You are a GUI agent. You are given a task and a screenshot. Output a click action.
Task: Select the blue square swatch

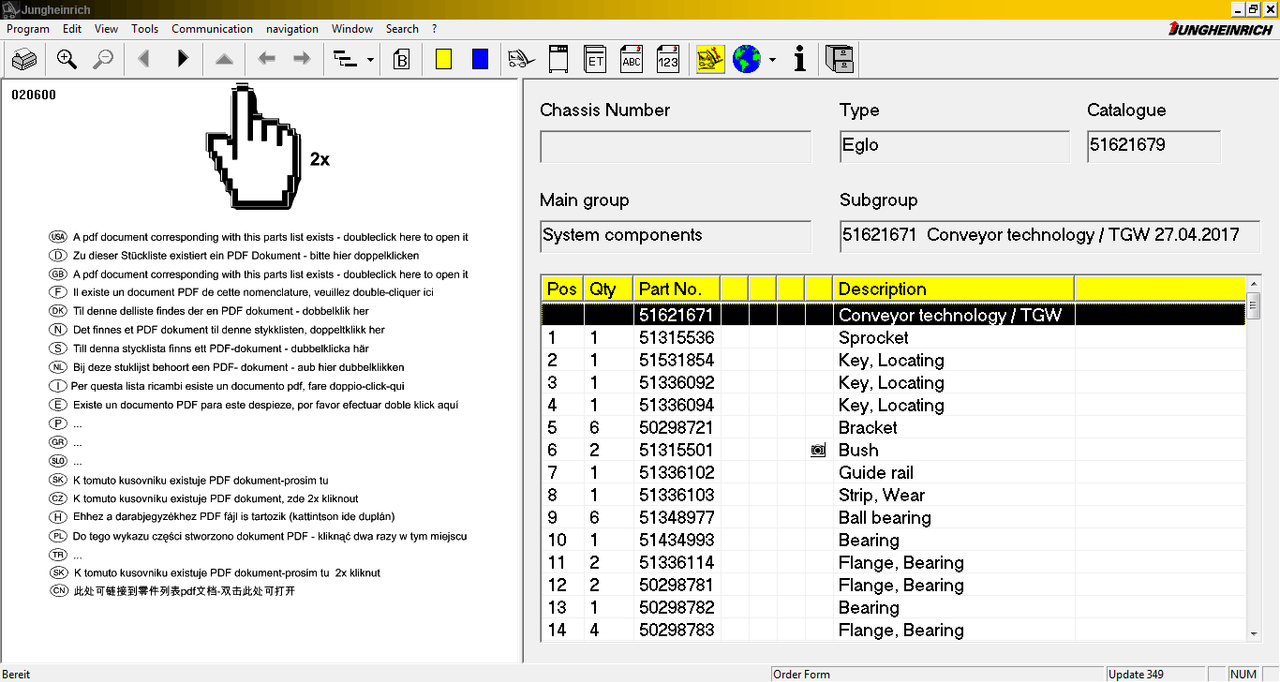(480, 60)
